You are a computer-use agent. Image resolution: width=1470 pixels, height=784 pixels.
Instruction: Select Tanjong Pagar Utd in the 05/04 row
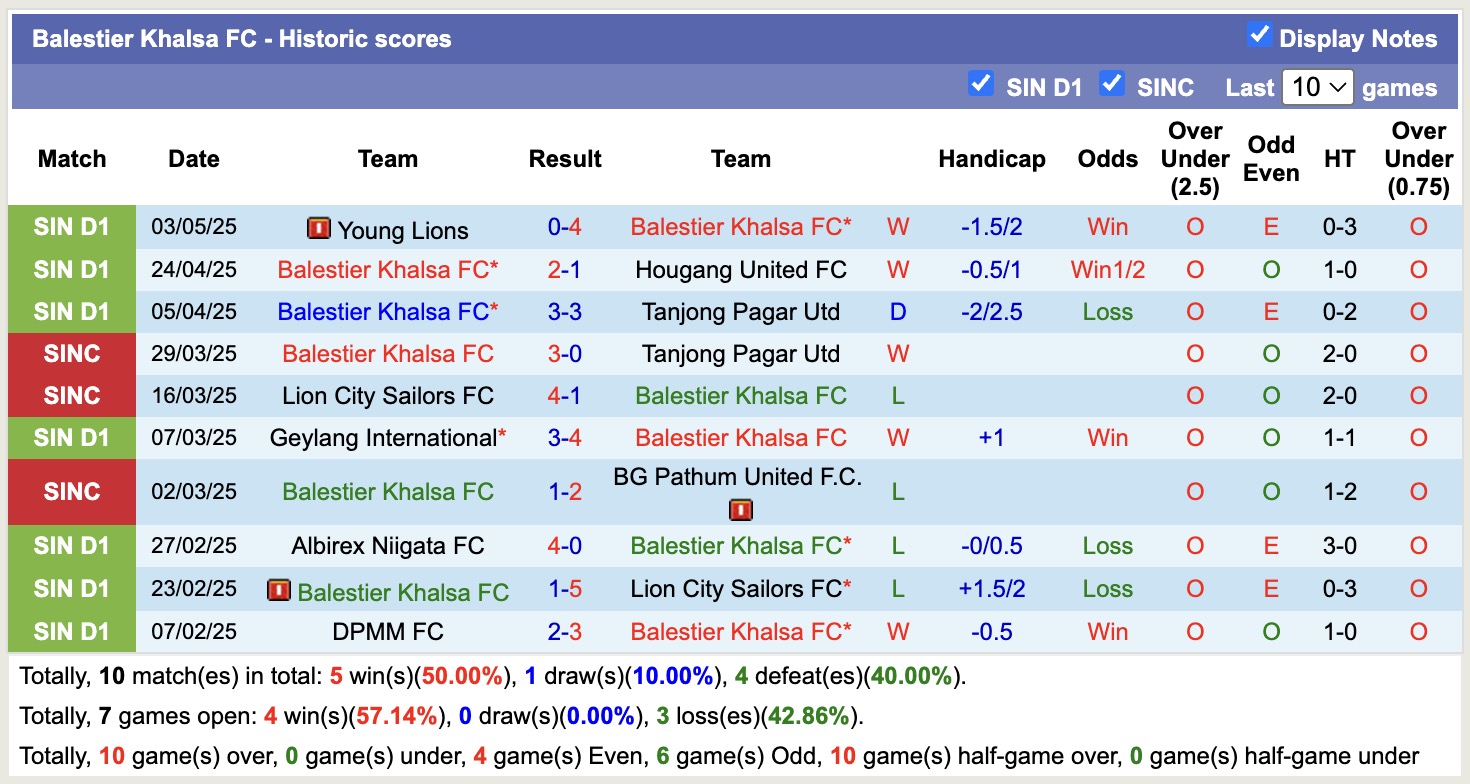740,312
